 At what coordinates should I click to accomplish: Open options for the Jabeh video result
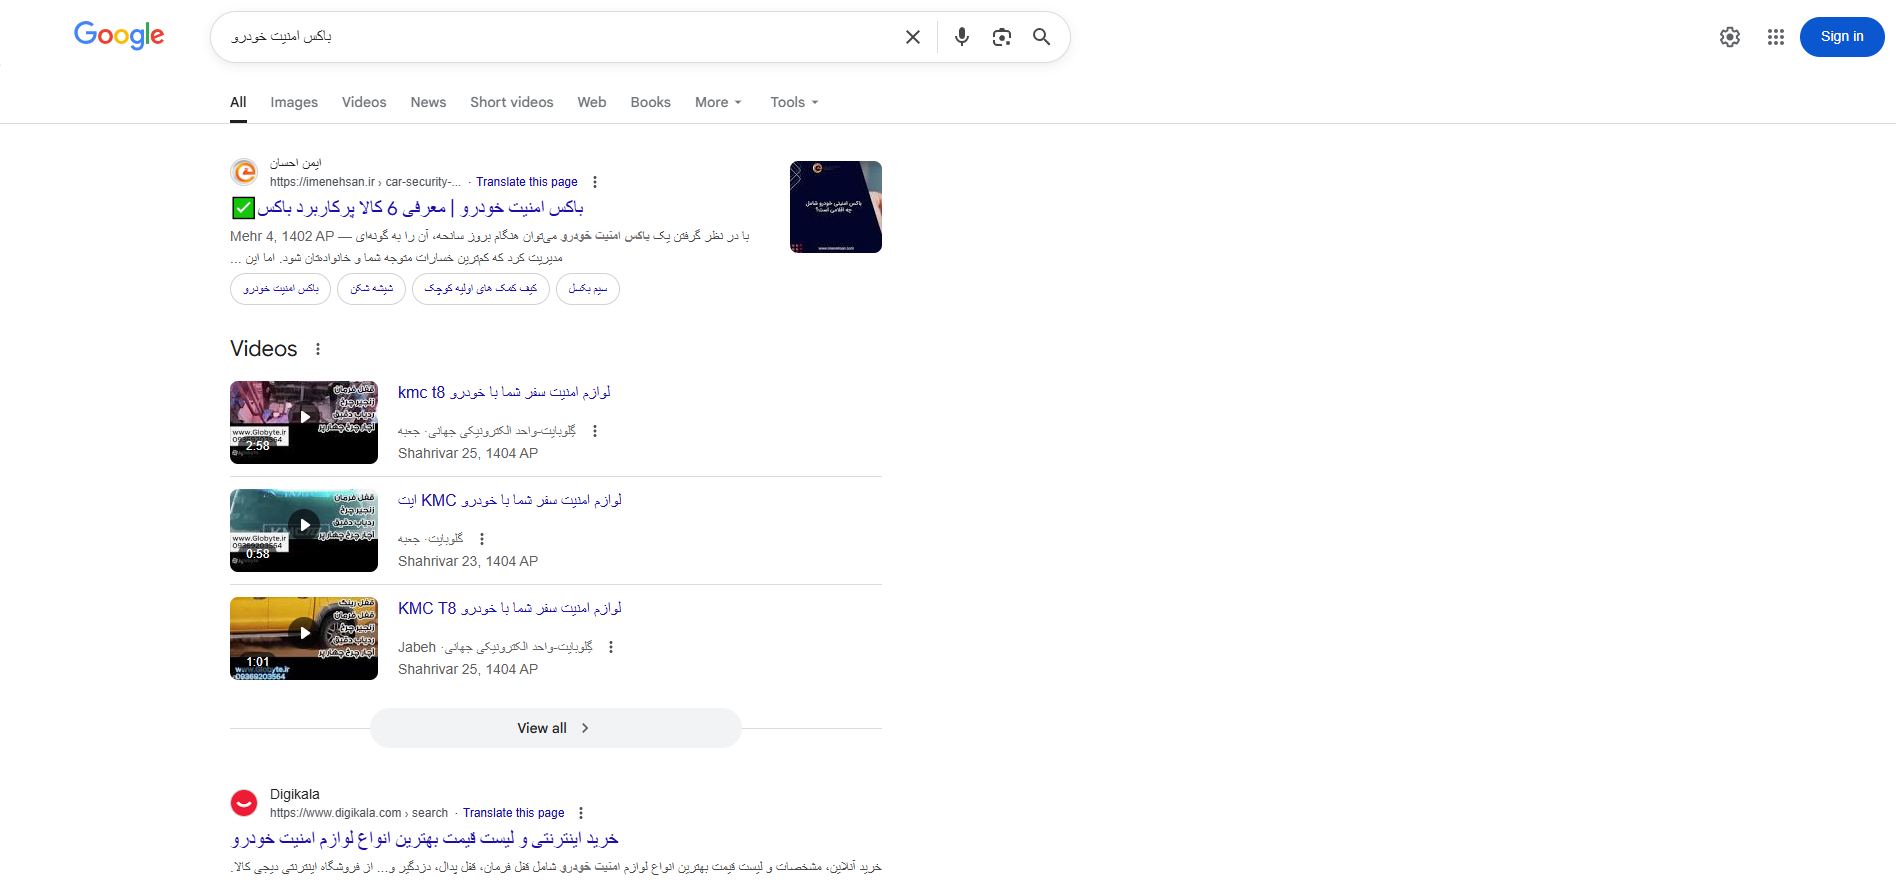611,647
